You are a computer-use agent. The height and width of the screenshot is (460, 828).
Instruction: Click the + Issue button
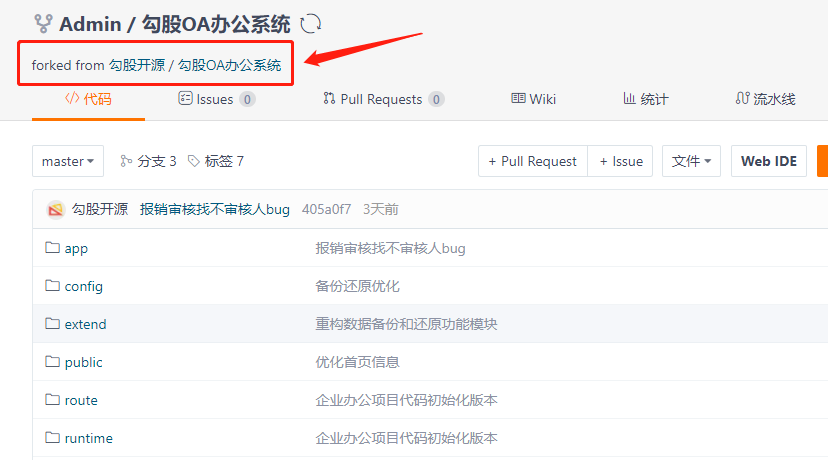(x=620, y=161)
